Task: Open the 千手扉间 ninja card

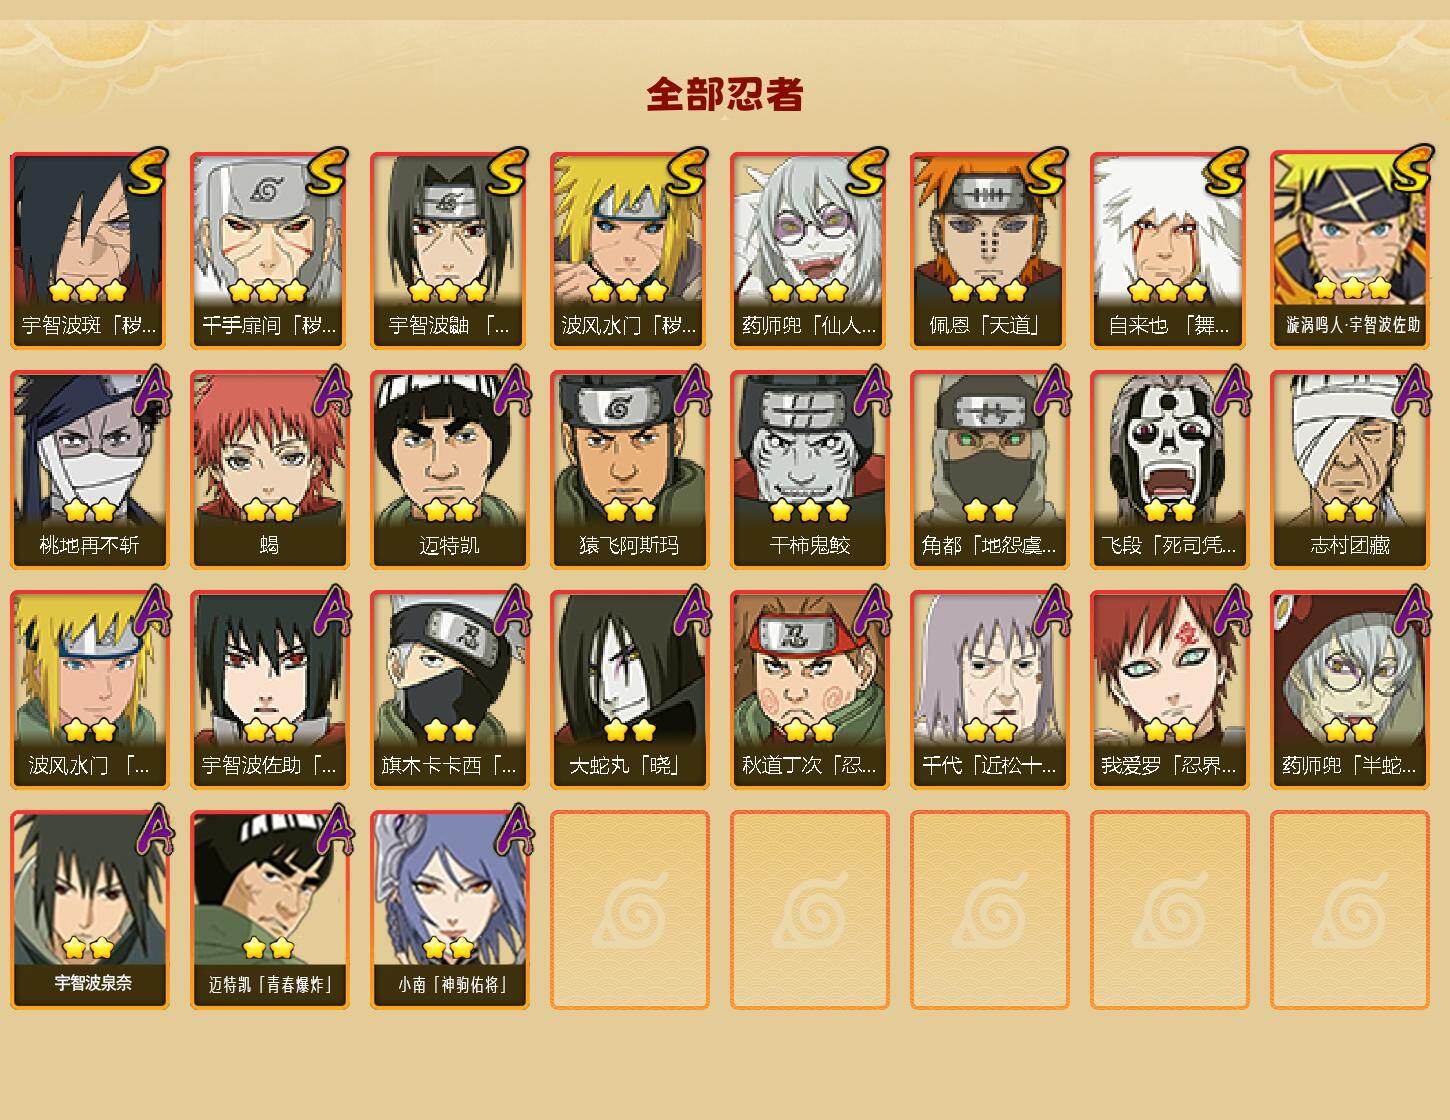Action: click(x=268, y=250)
